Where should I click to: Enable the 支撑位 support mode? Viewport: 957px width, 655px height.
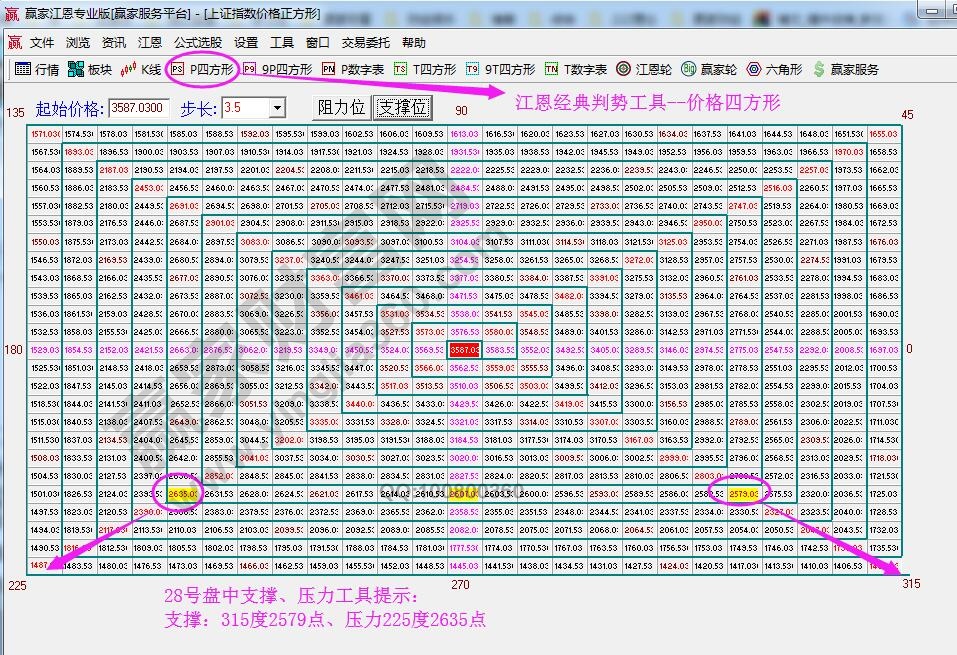click(403, 107)
